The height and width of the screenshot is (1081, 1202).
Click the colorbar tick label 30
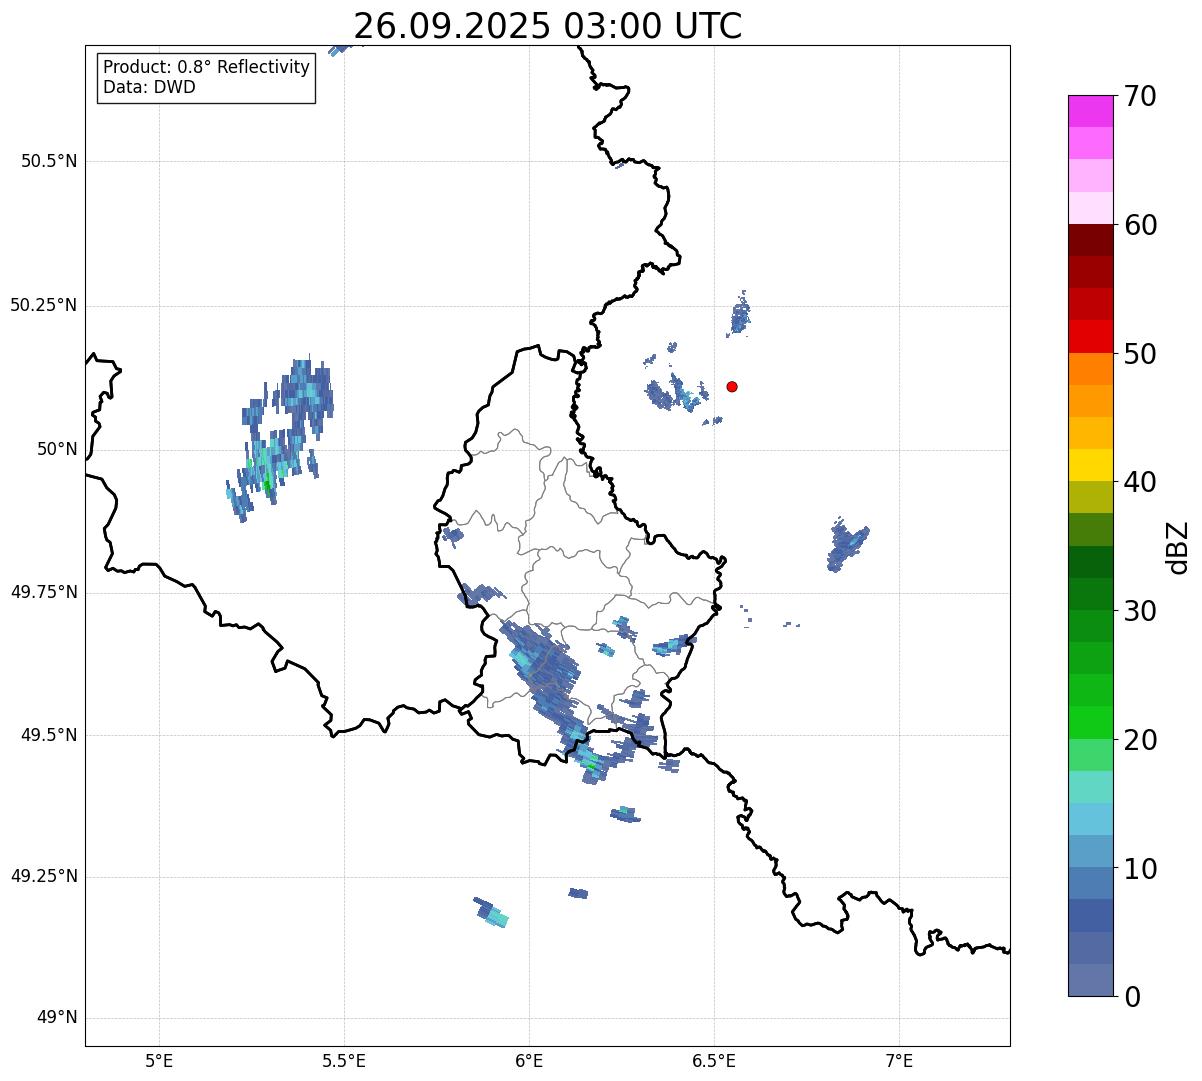pyautogui.click(x=1141, y=611)
